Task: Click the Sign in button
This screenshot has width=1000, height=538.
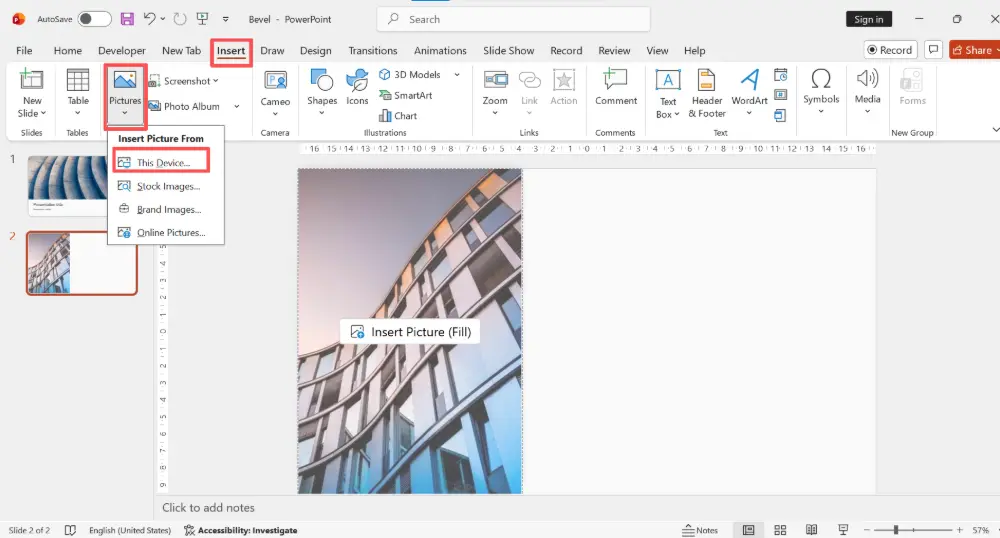Action: [x=869, y=19]
